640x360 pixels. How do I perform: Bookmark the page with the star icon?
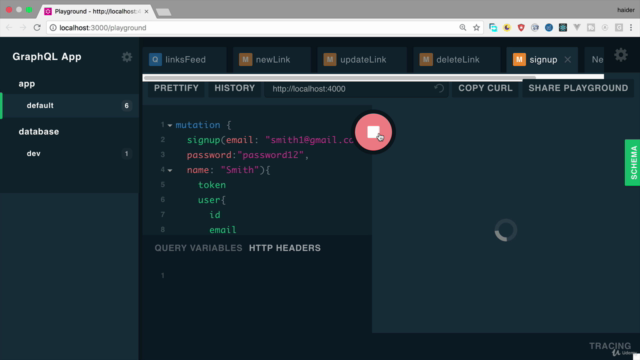point(476,27)
